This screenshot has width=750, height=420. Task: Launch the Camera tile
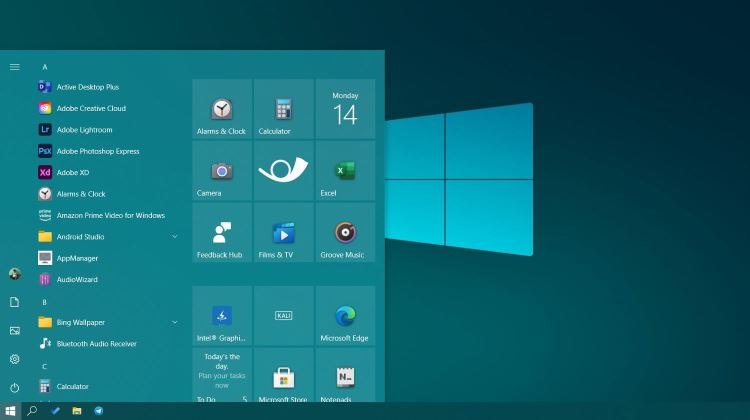(222, 171)
